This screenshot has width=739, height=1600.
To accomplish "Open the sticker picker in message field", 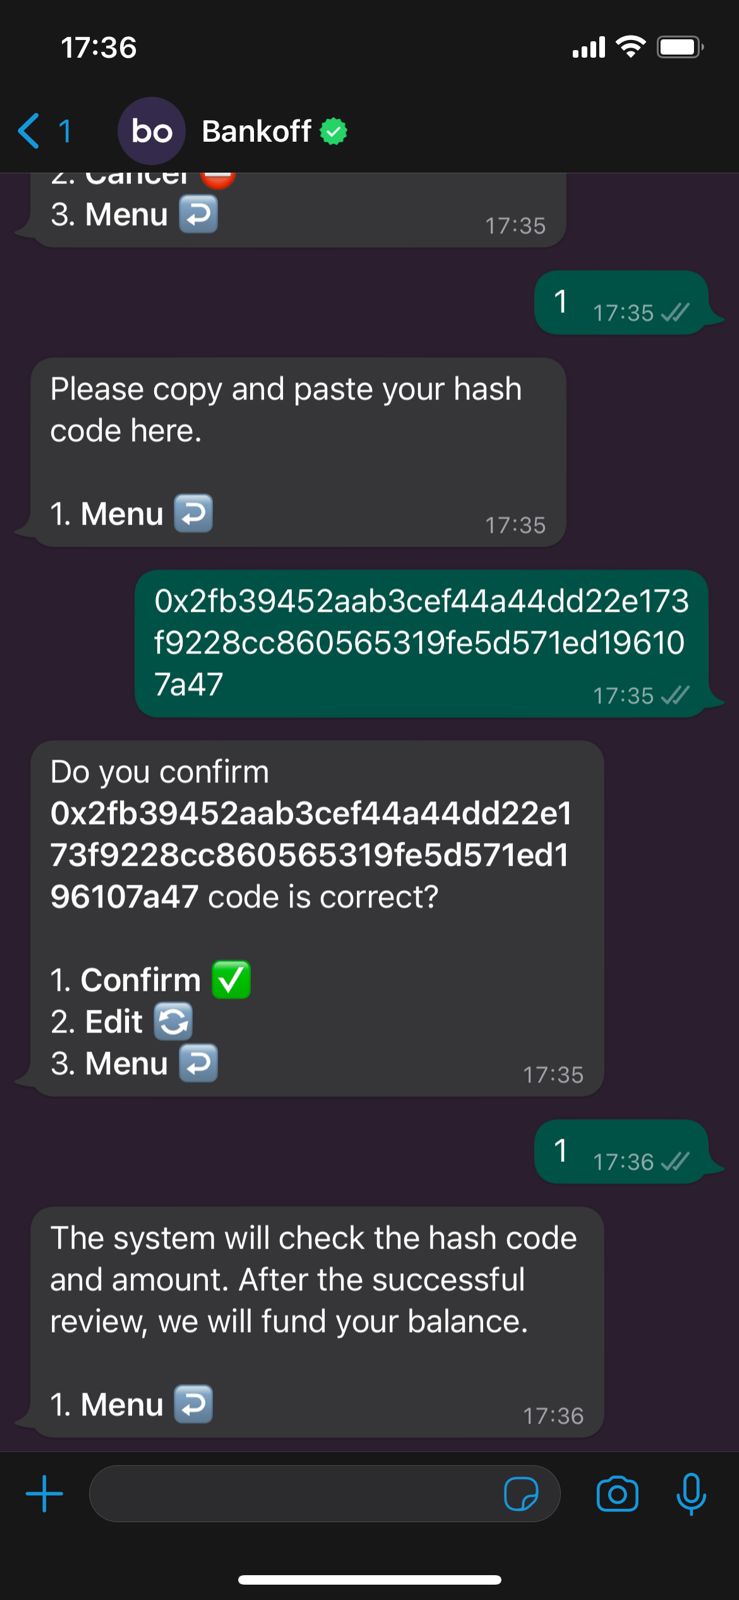I will click(x=521, y=1495).
